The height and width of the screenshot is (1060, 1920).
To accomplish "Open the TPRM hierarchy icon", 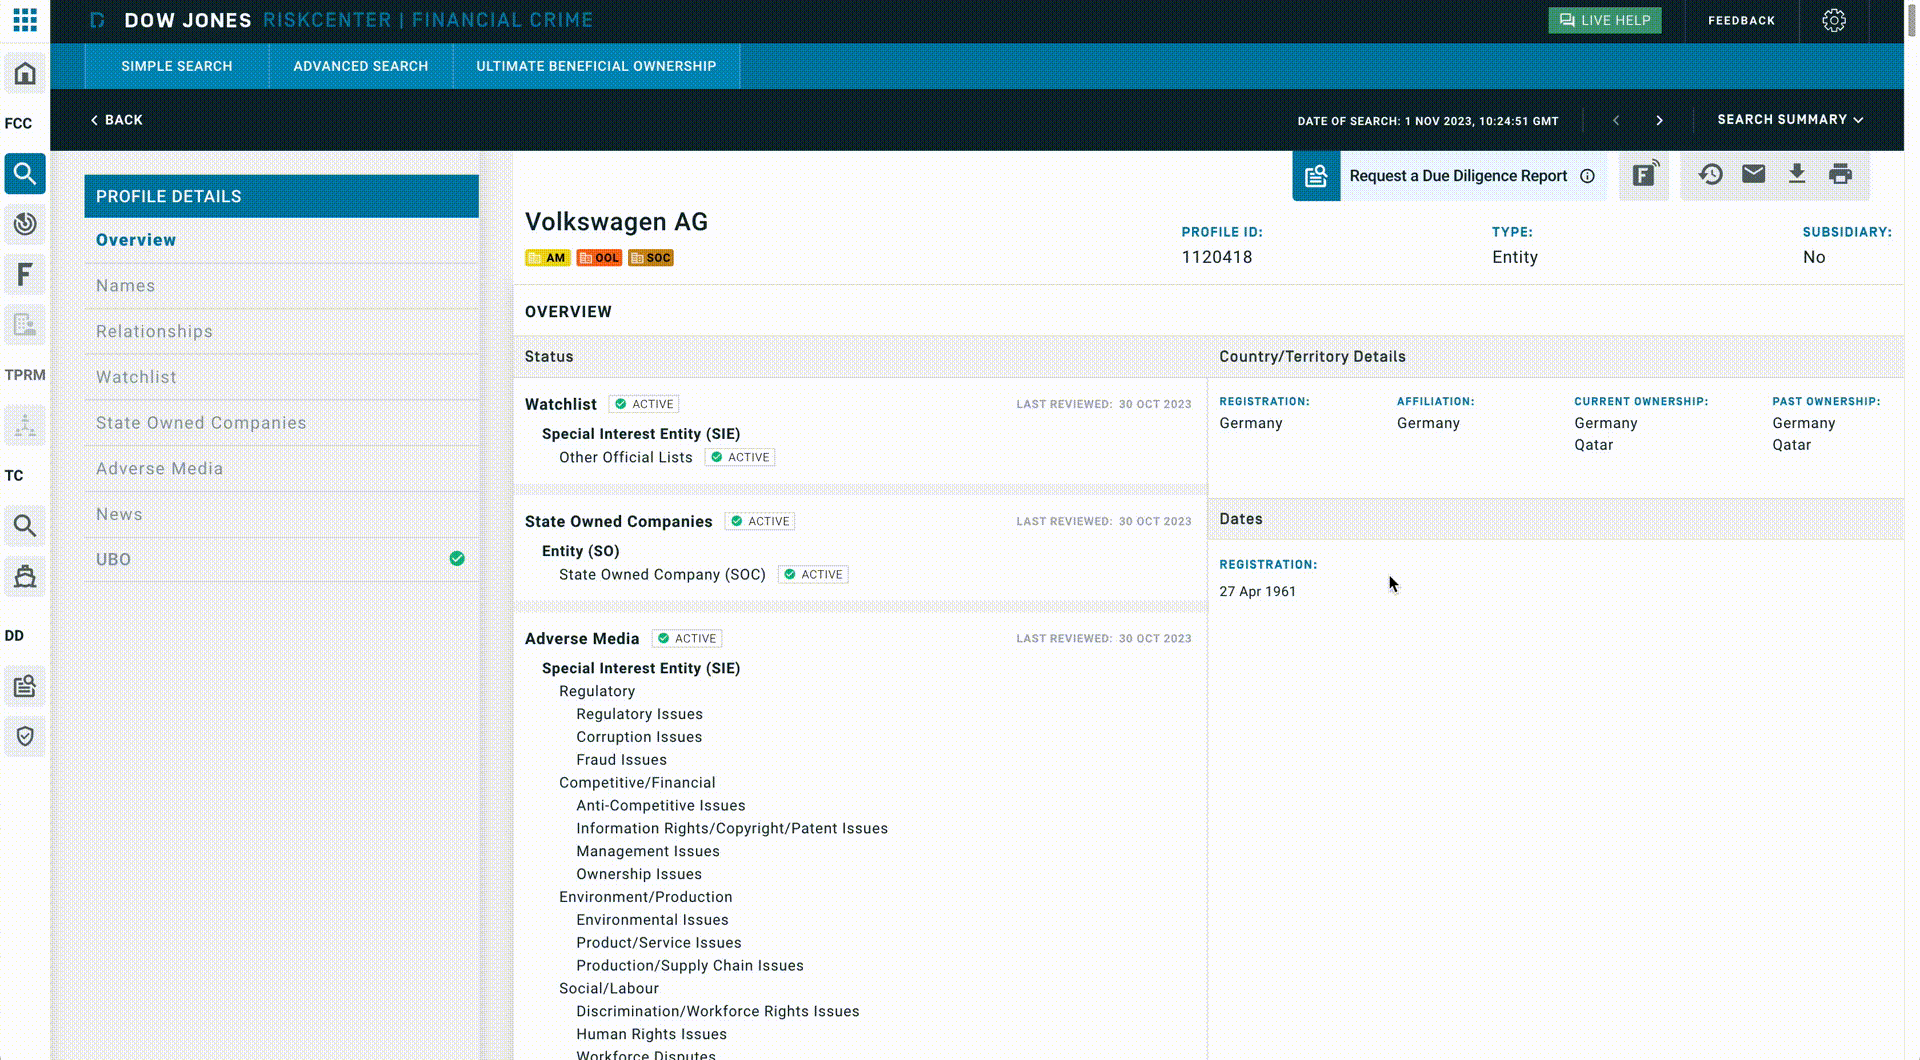I will [x=25, y=425].
